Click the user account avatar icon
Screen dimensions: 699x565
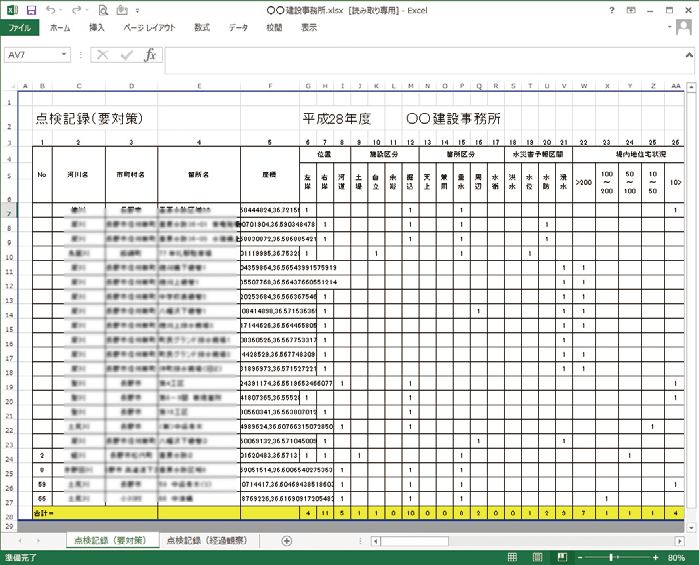click(x=683, y=28)
